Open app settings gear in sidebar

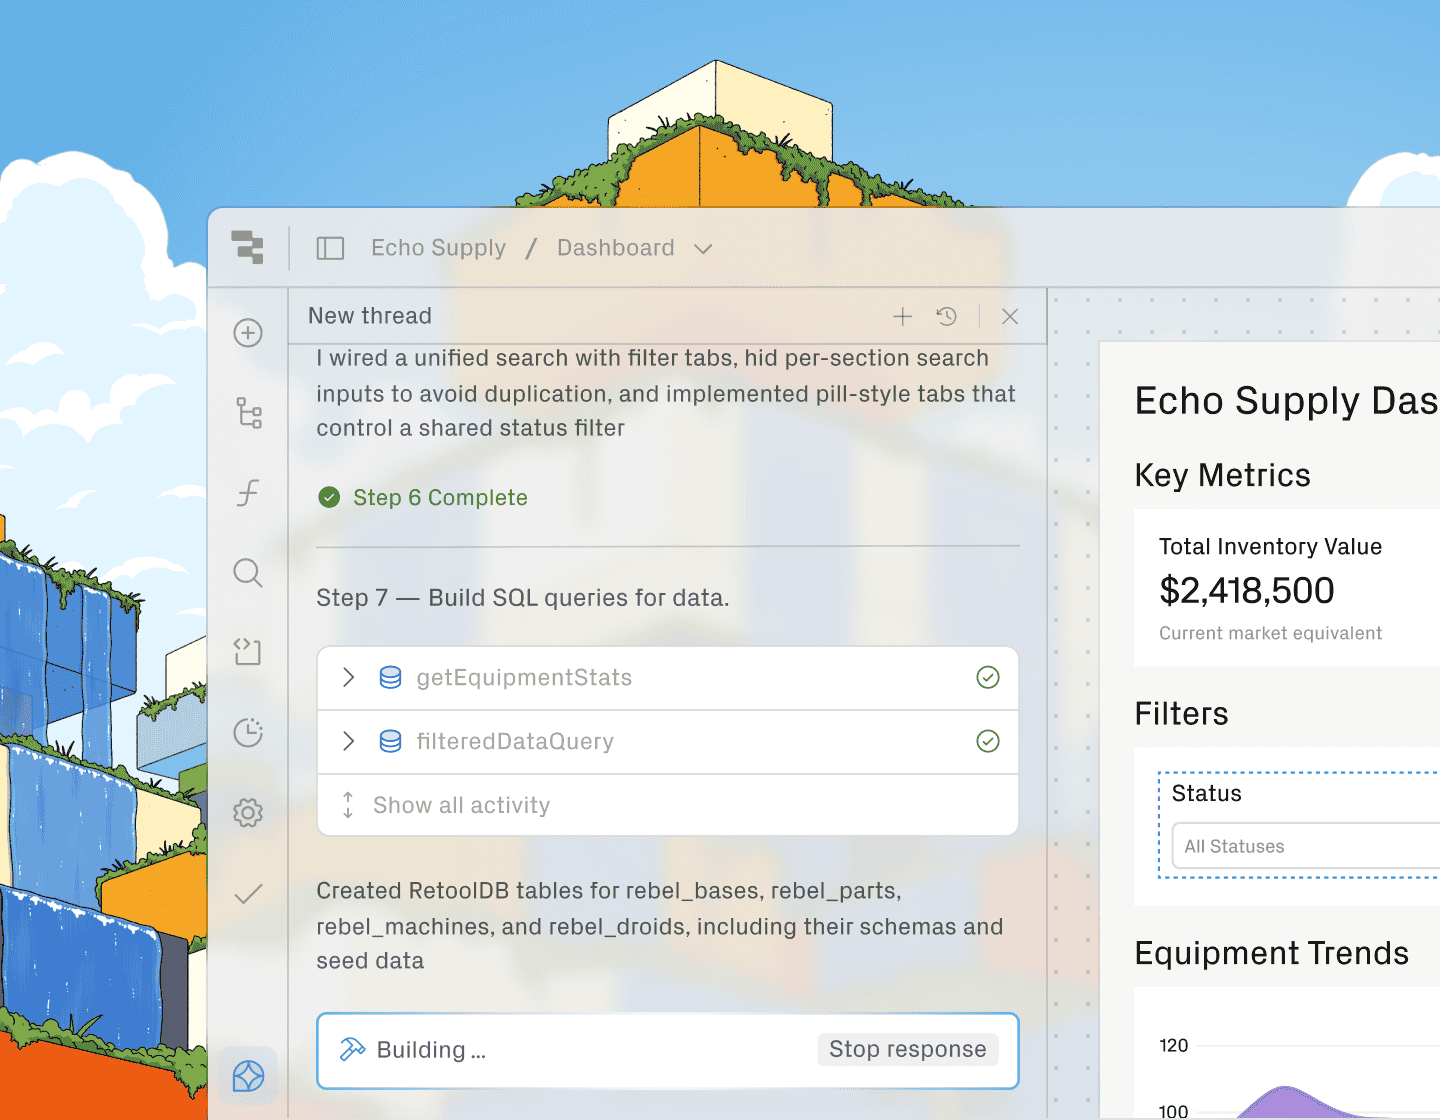(247, 813)
